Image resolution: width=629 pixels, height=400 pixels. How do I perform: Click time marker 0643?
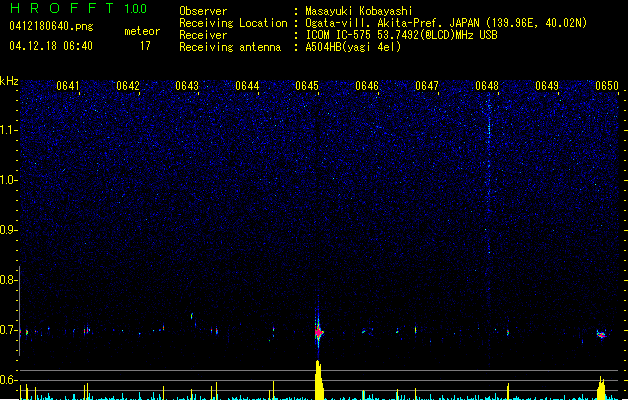[x=187, y=86]
